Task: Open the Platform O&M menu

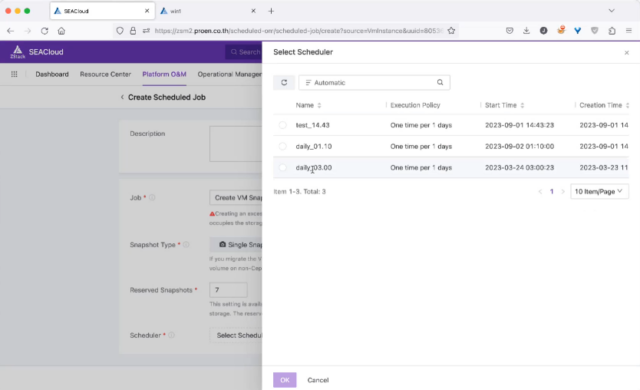Action: pyautogui.click(x=164, y=74)
